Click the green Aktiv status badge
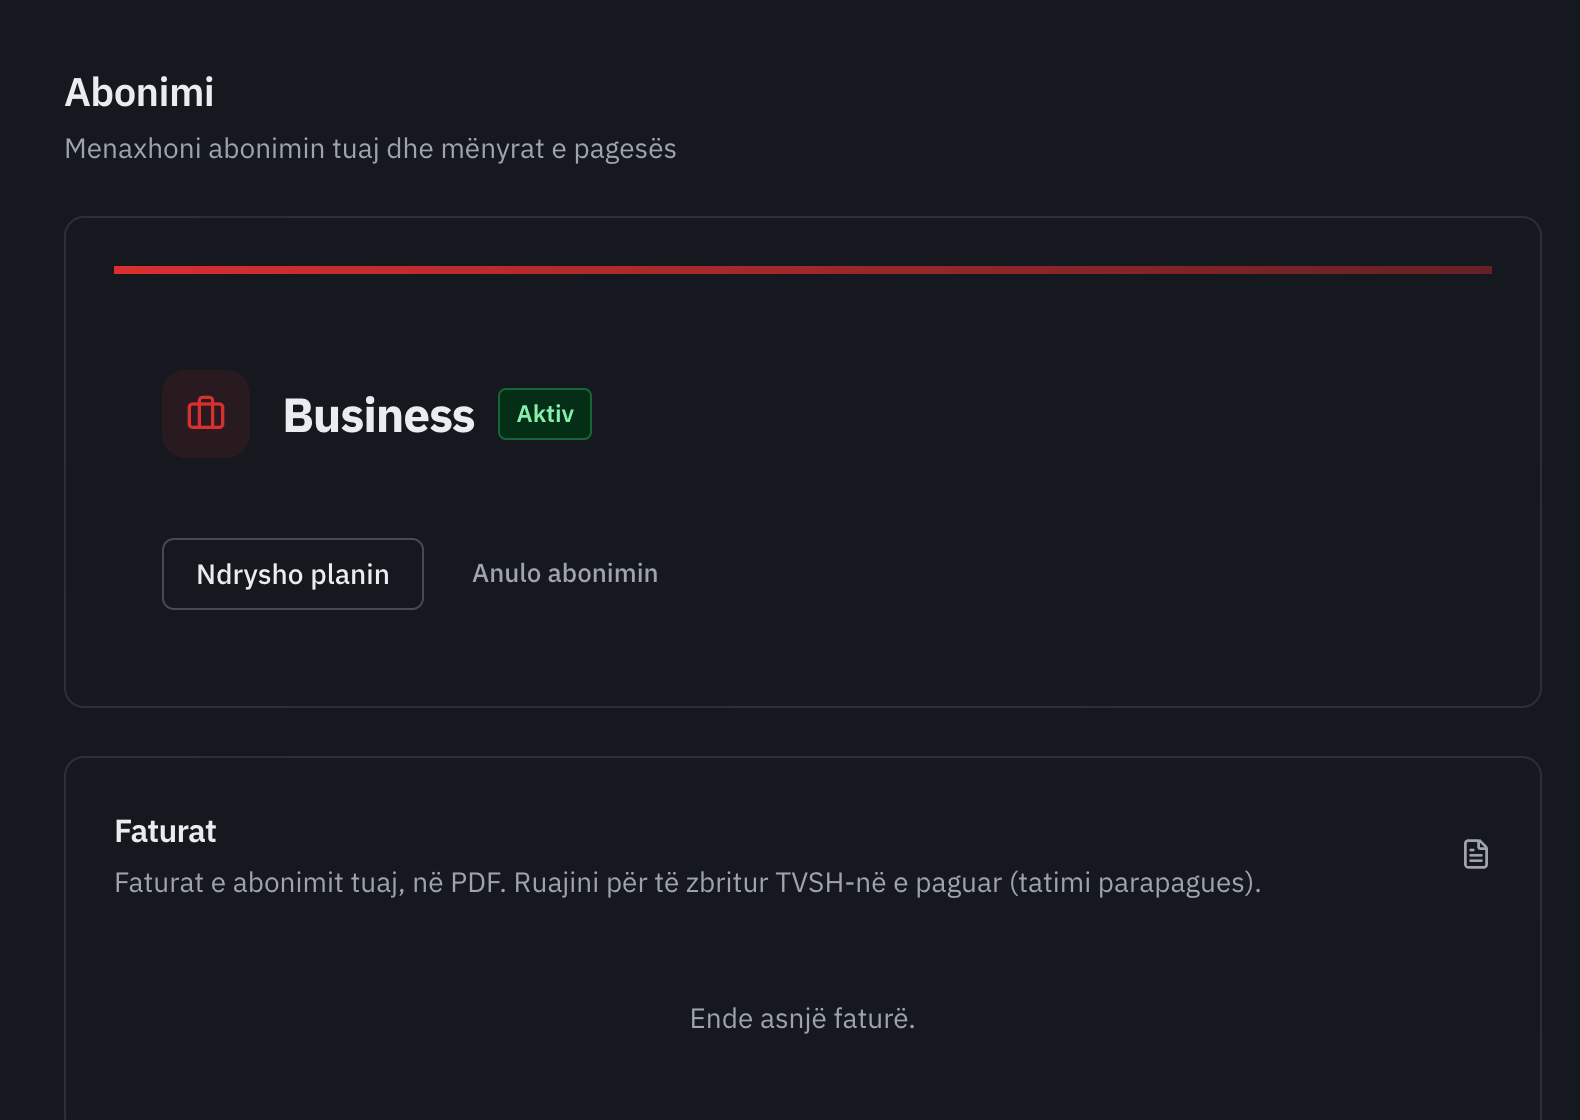Screen dimensions: 1580x1120 pyautogui.click(x=545, y=414)
